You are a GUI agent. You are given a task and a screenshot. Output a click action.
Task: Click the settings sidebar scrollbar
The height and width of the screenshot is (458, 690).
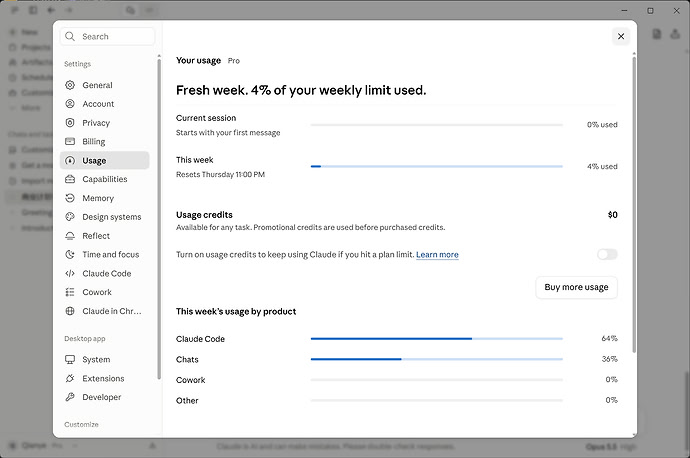click(159, 218)
